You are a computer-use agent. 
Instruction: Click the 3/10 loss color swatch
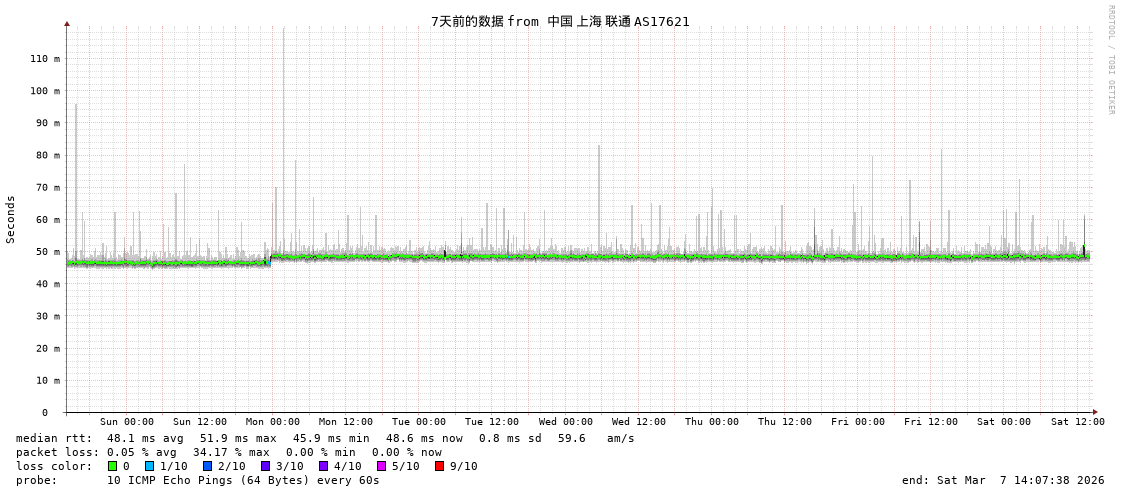point(265,467)
